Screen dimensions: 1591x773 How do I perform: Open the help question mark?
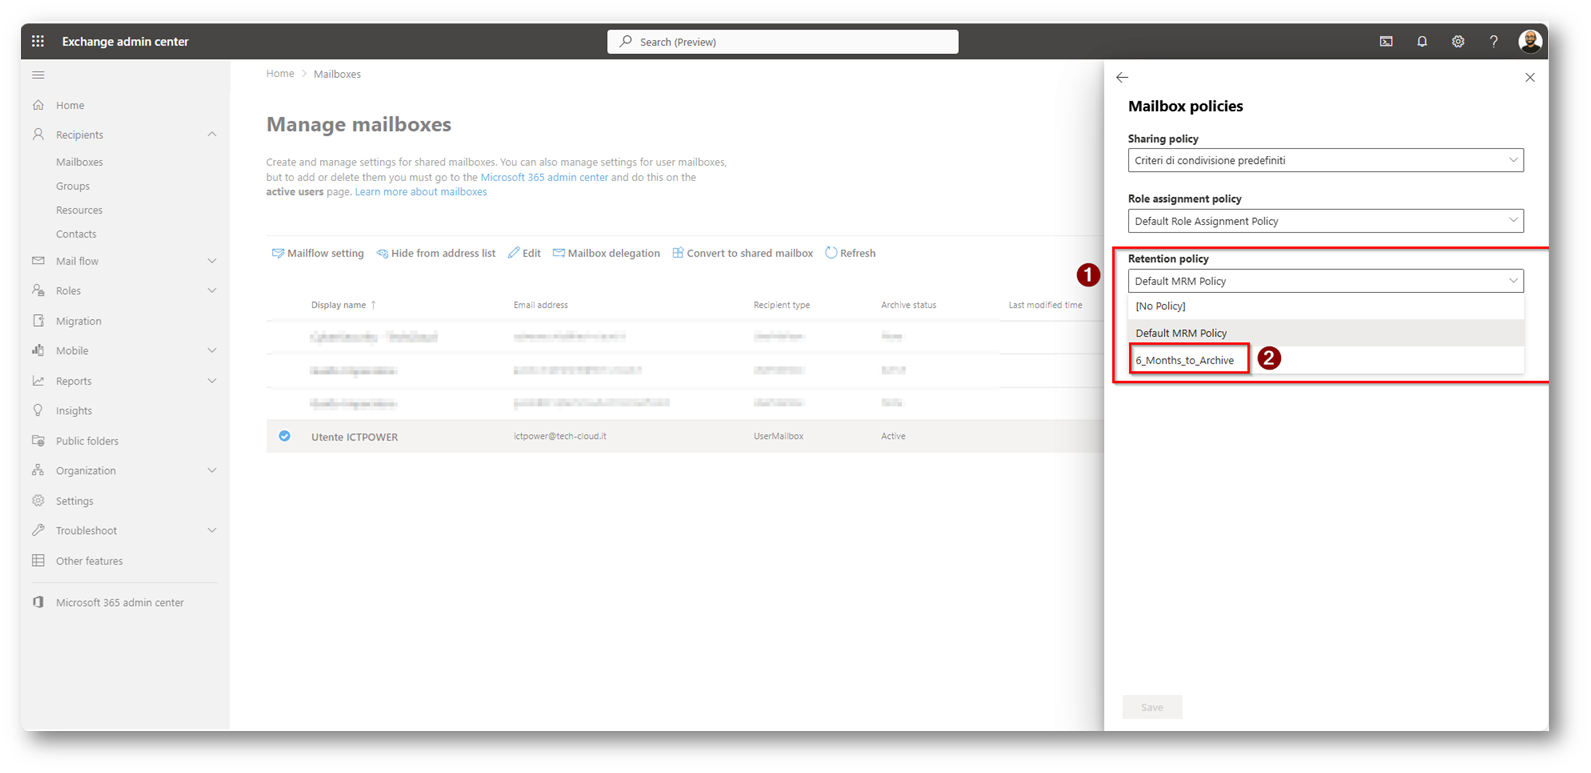tap(1494, 41)
